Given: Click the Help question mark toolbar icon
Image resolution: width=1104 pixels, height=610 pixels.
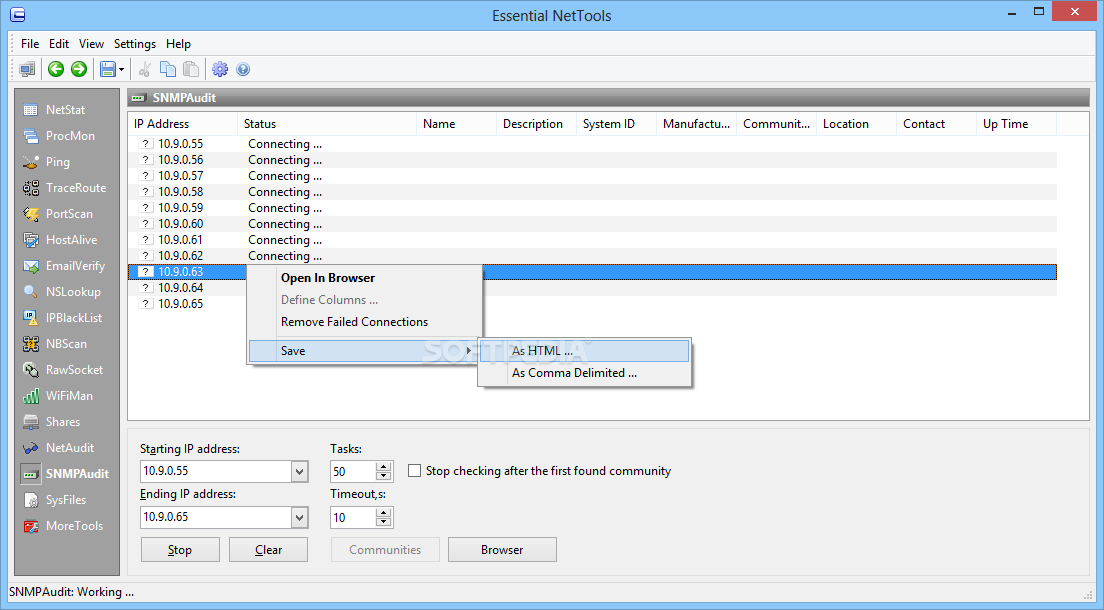Looking at the screenshot, I should tap(243, 69).
